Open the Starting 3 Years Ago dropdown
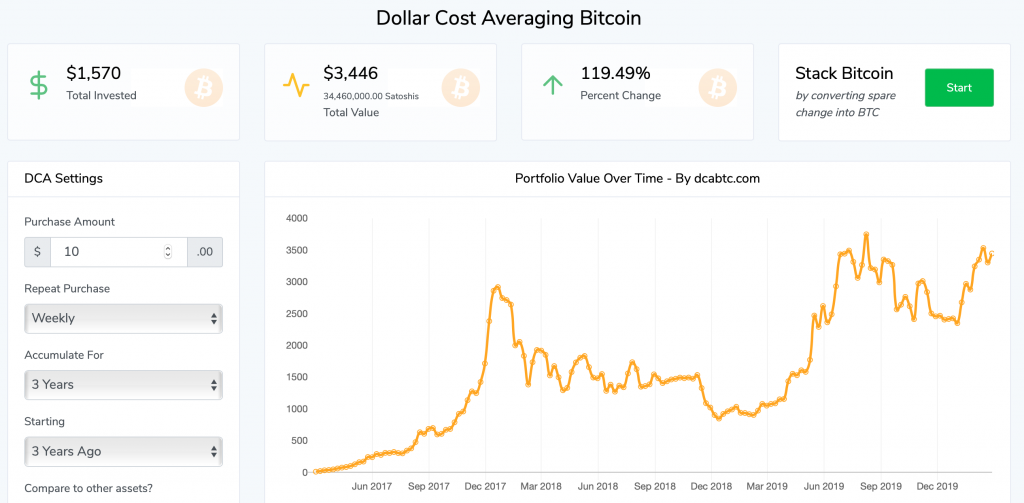The width and height of the screenshot is (1024, 503). pos(123,451)
